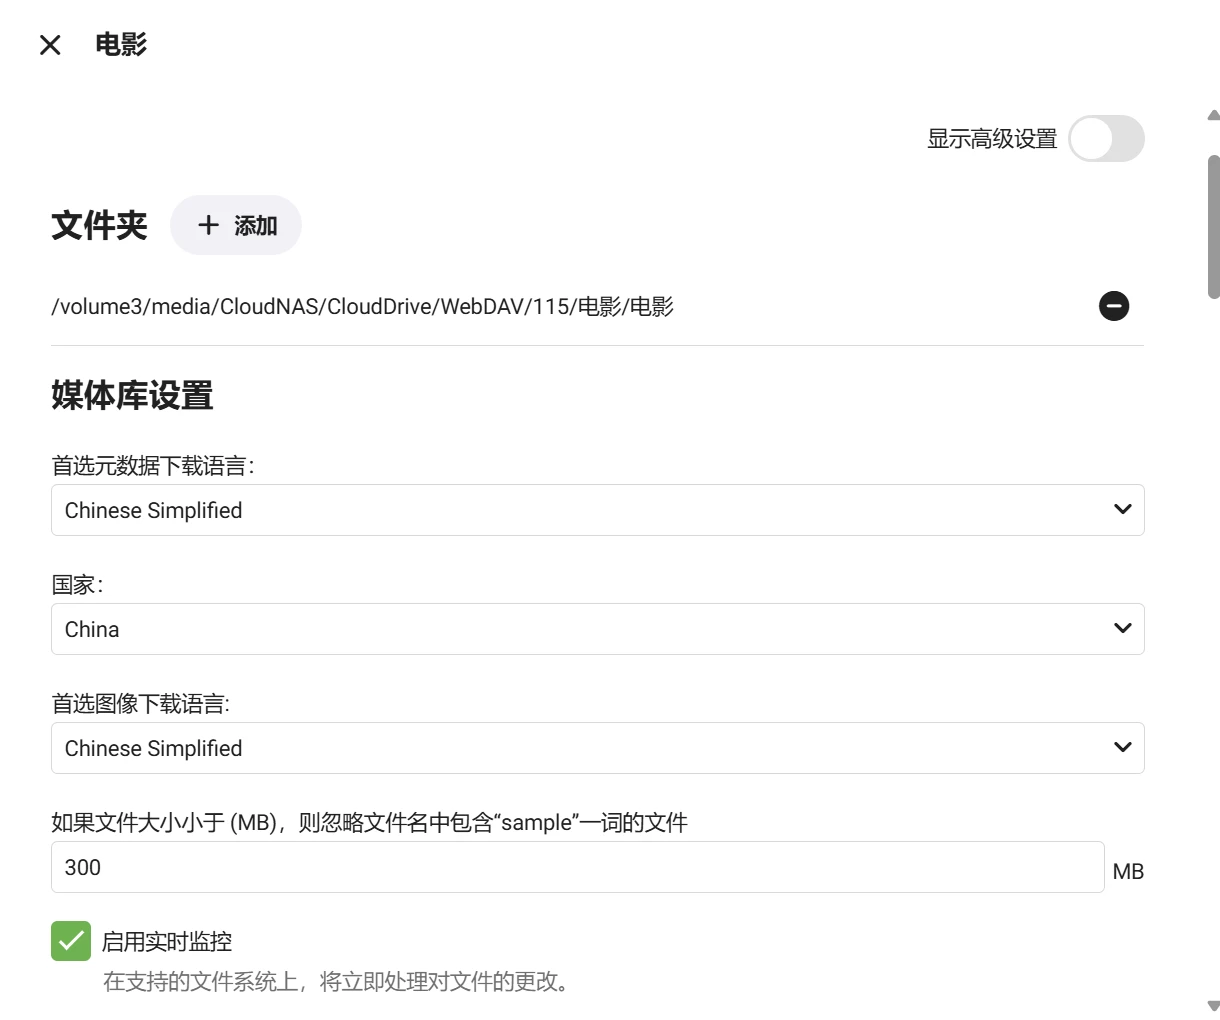Click the sample file size field showing 300
The image size is (1220, 1020).
577,867
